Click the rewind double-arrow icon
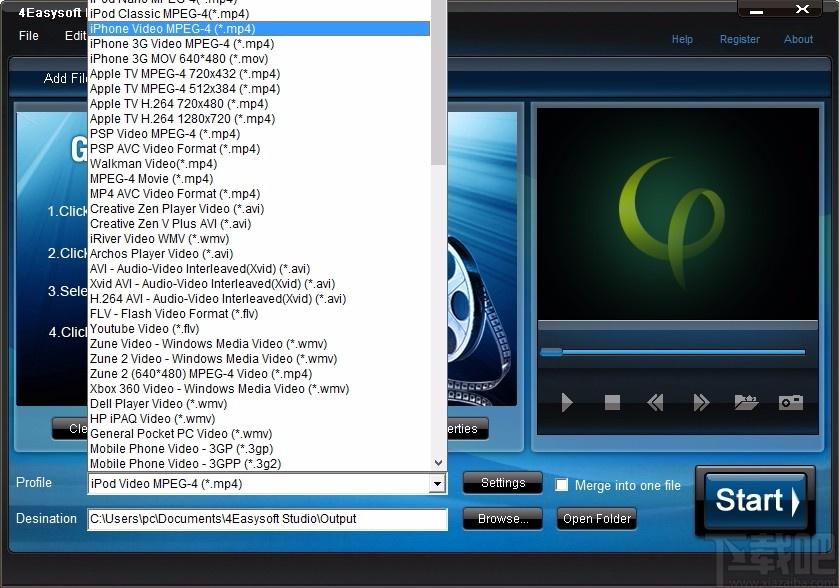 [655, 403]
